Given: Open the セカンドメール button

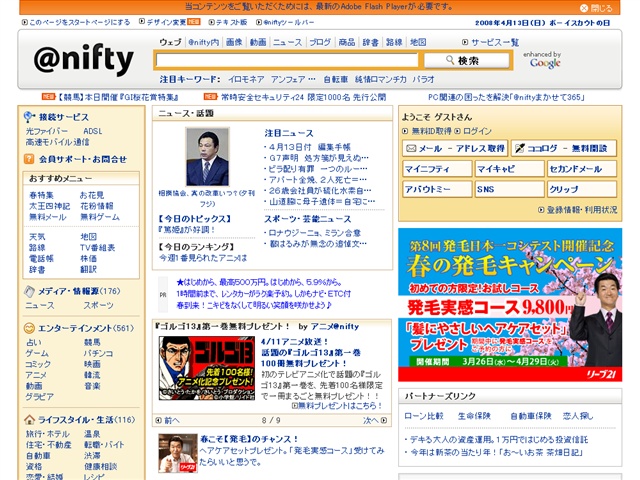Looking at the screenshot, I should (582, 169).
